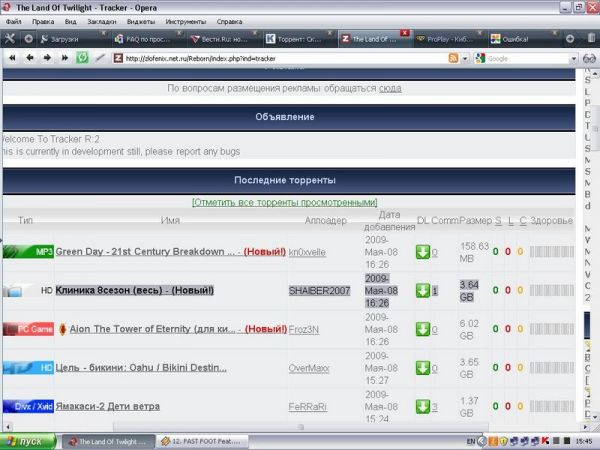Click the vertical scrollbar down arrow
Viewport: 600px width, 450px height.
pos(595,417)
